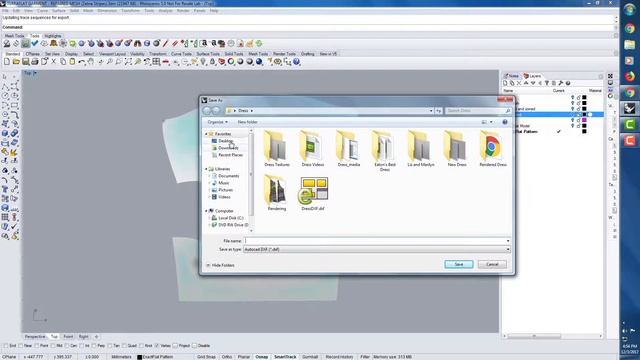
Task: Toggle Ortho in status bar
Action: coord(227,357)
